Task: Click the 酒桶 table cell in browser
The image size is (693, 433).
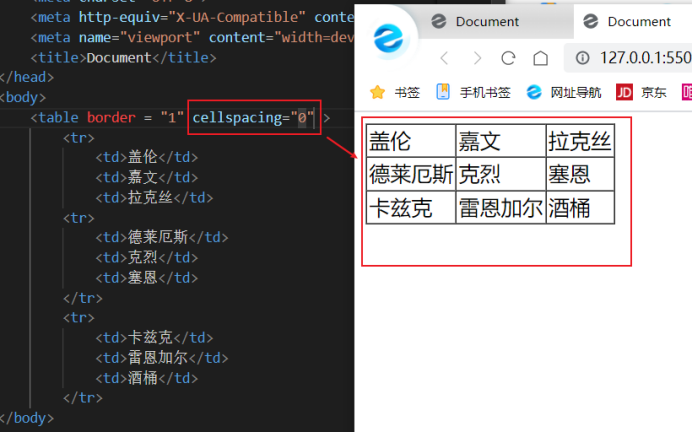Action: 580,207
